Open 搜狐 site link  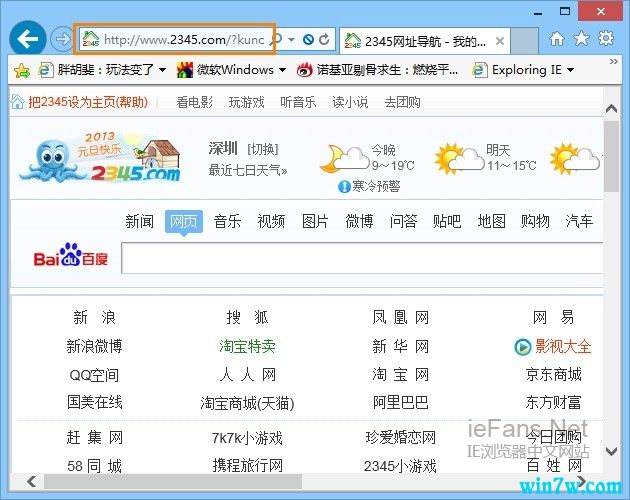tap(247, 318)
